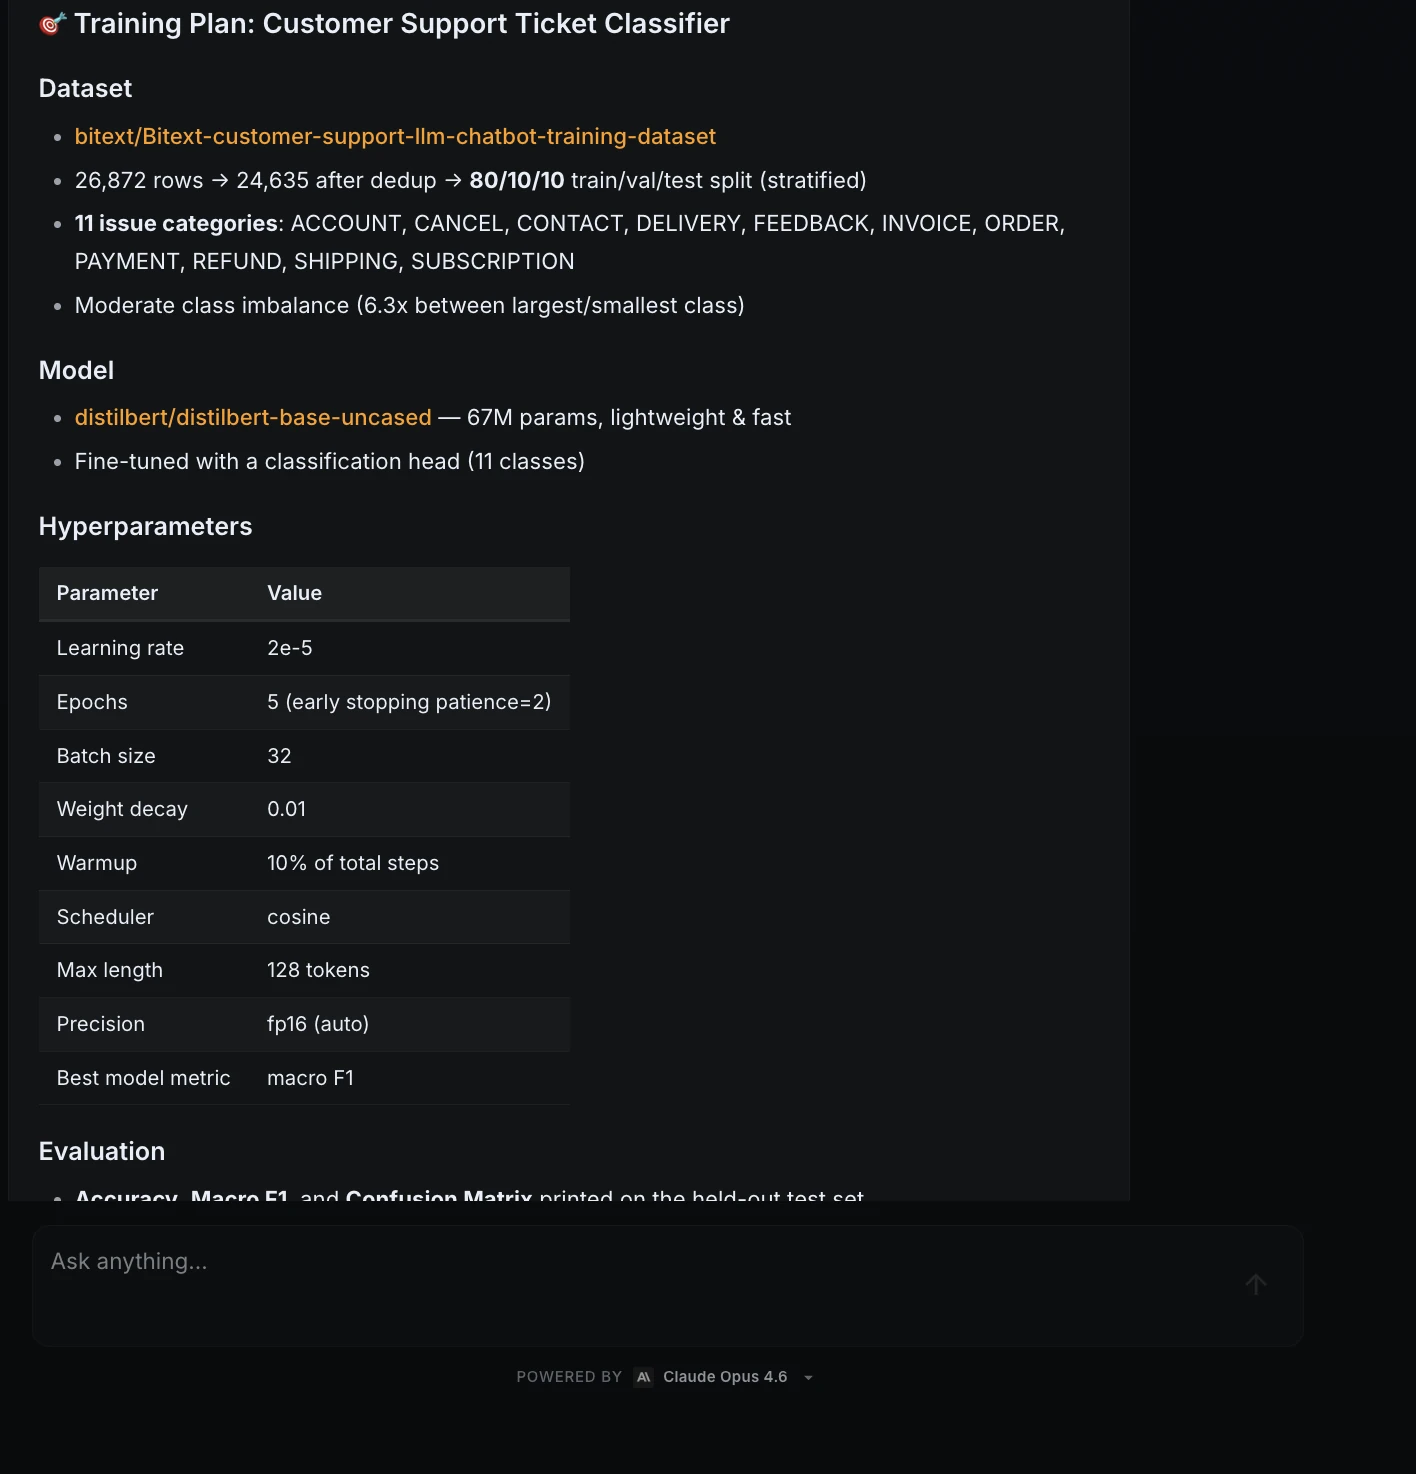
Task: Click the Precision fp16 (auto) cell
Action: (318, 1024)
